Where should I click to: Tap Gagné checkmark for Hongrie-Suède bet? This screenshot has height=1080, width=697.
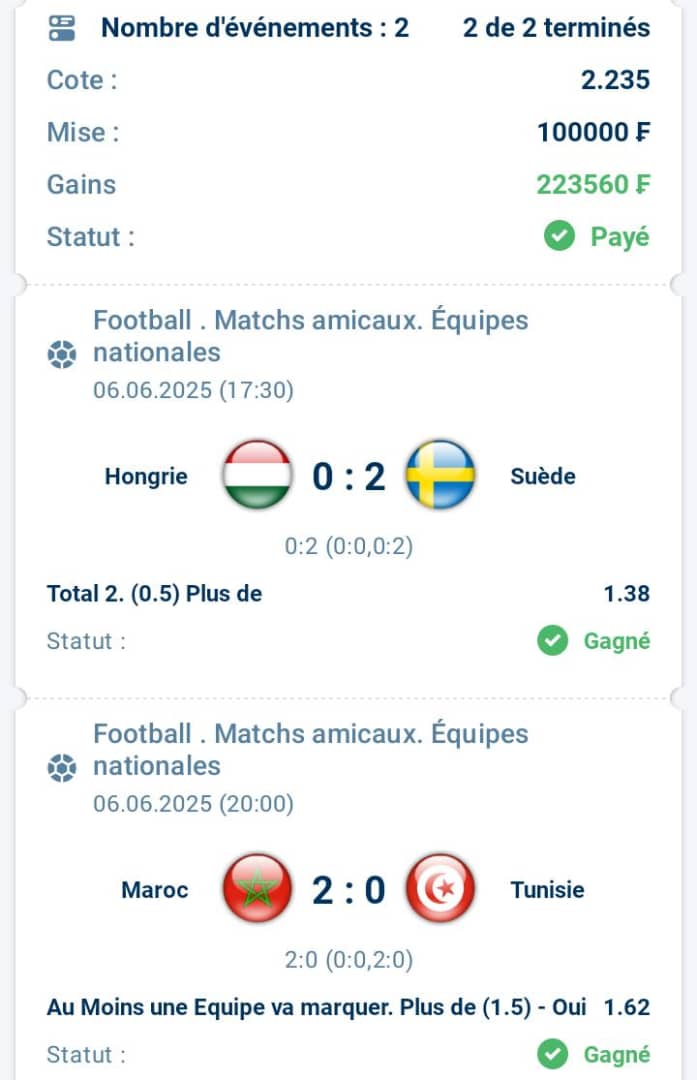[x=552, y=641]
